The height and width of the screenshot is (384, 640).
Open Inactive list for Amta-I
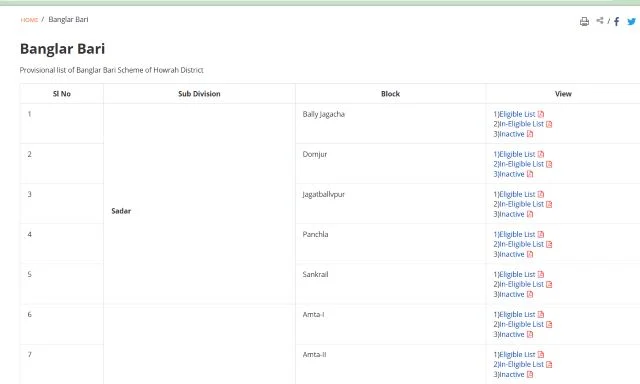click(511, 334)
